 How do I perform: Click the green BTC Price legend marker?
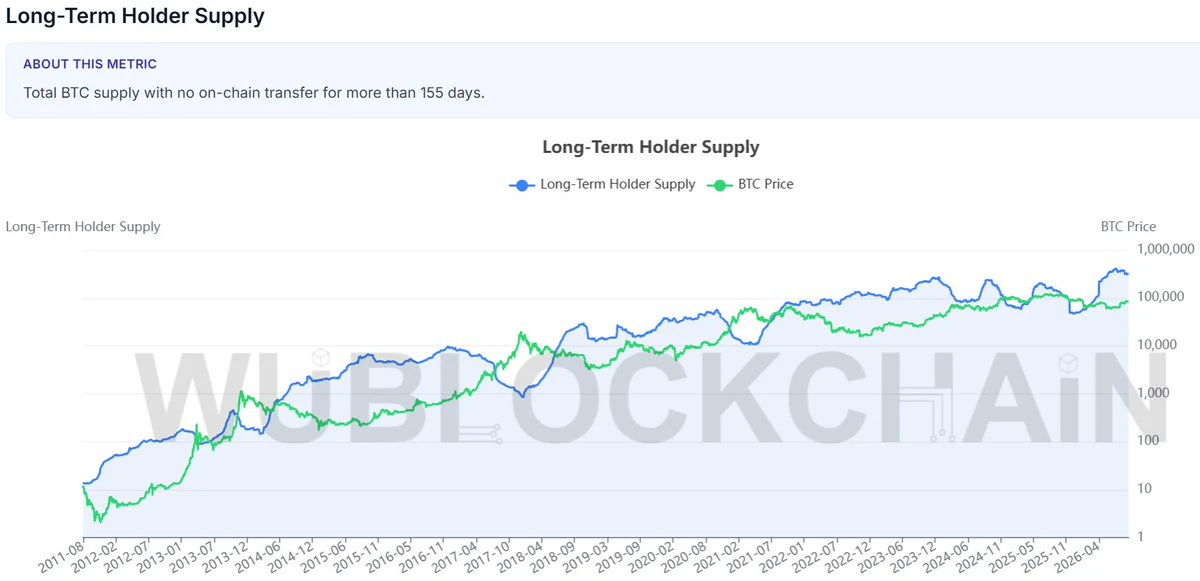[x=718, y=184]
